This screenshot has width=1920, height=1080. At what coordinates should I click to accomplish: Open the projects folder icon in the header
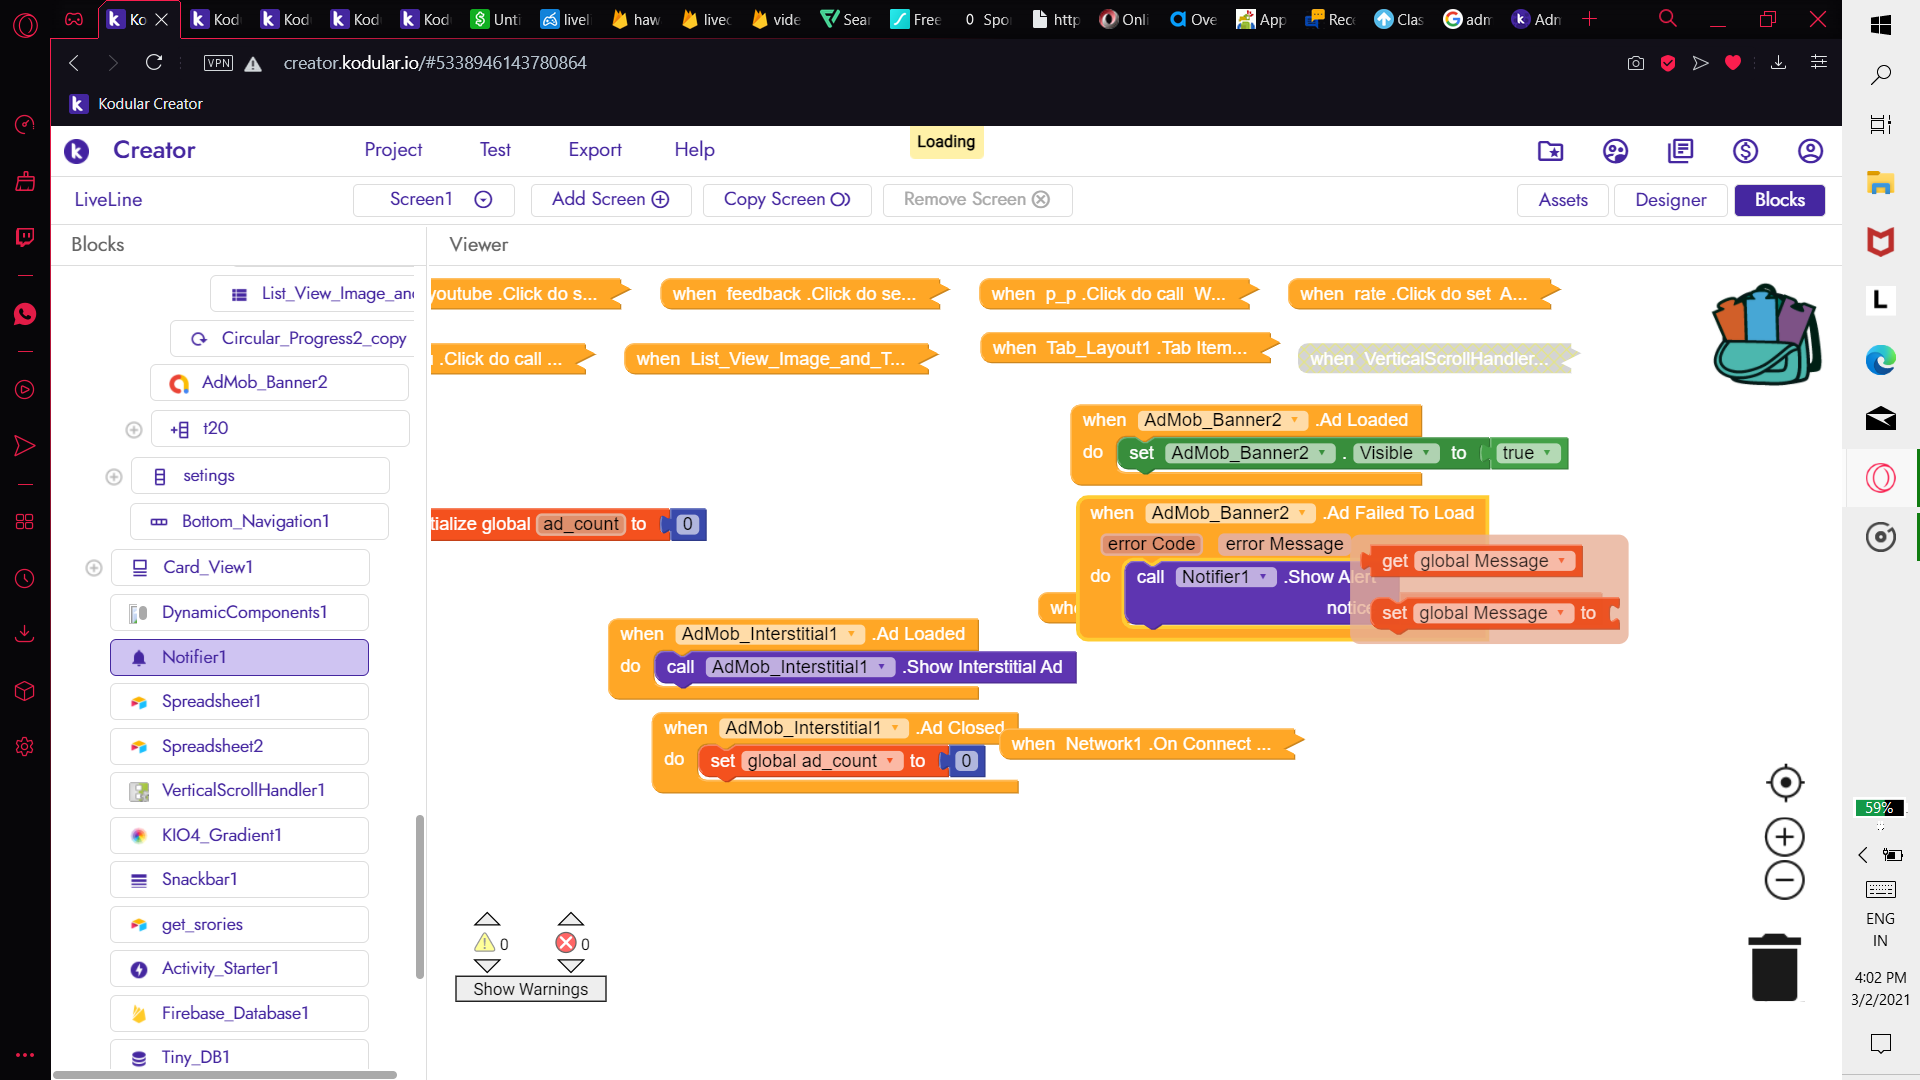tap(1550, 151)
